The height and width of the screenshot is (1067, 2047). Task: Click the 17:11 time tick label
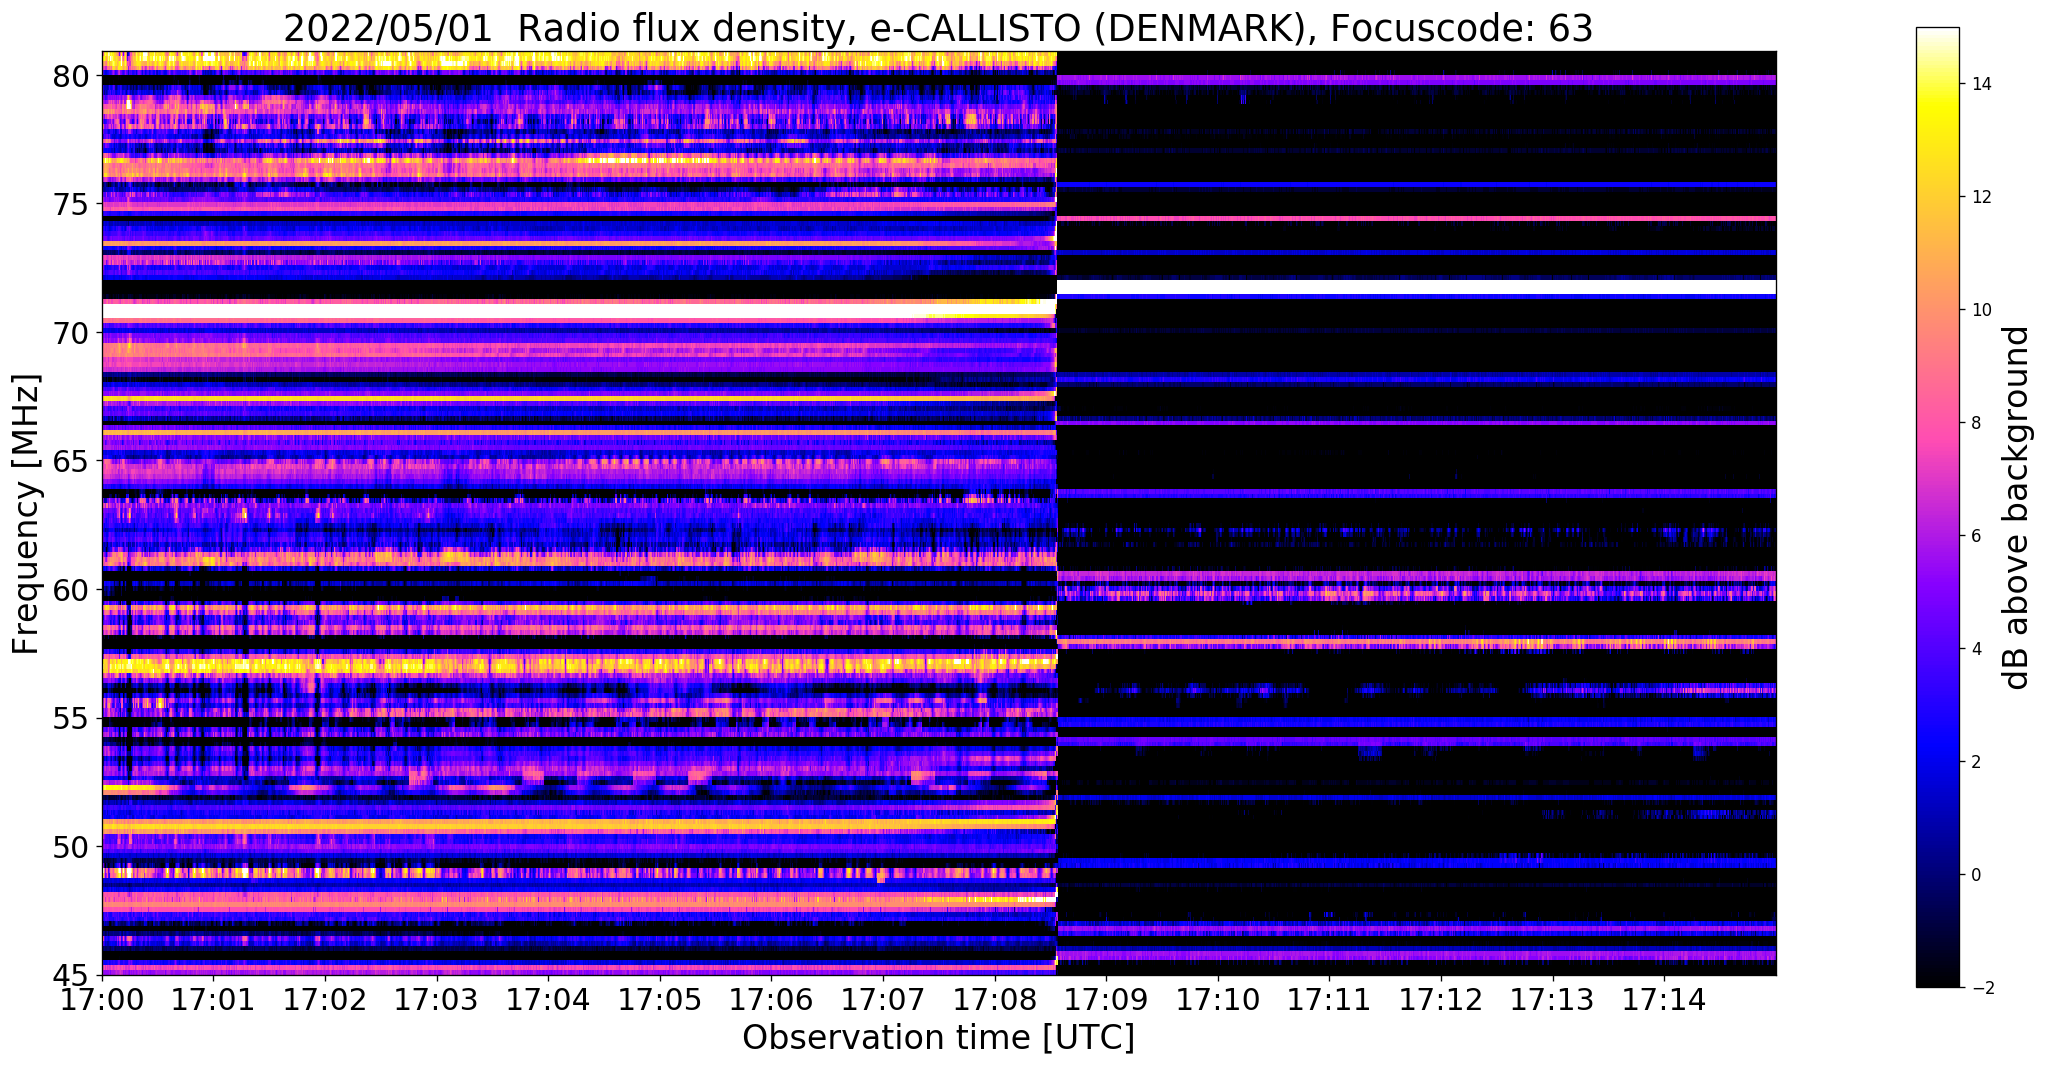(1329, 999)
